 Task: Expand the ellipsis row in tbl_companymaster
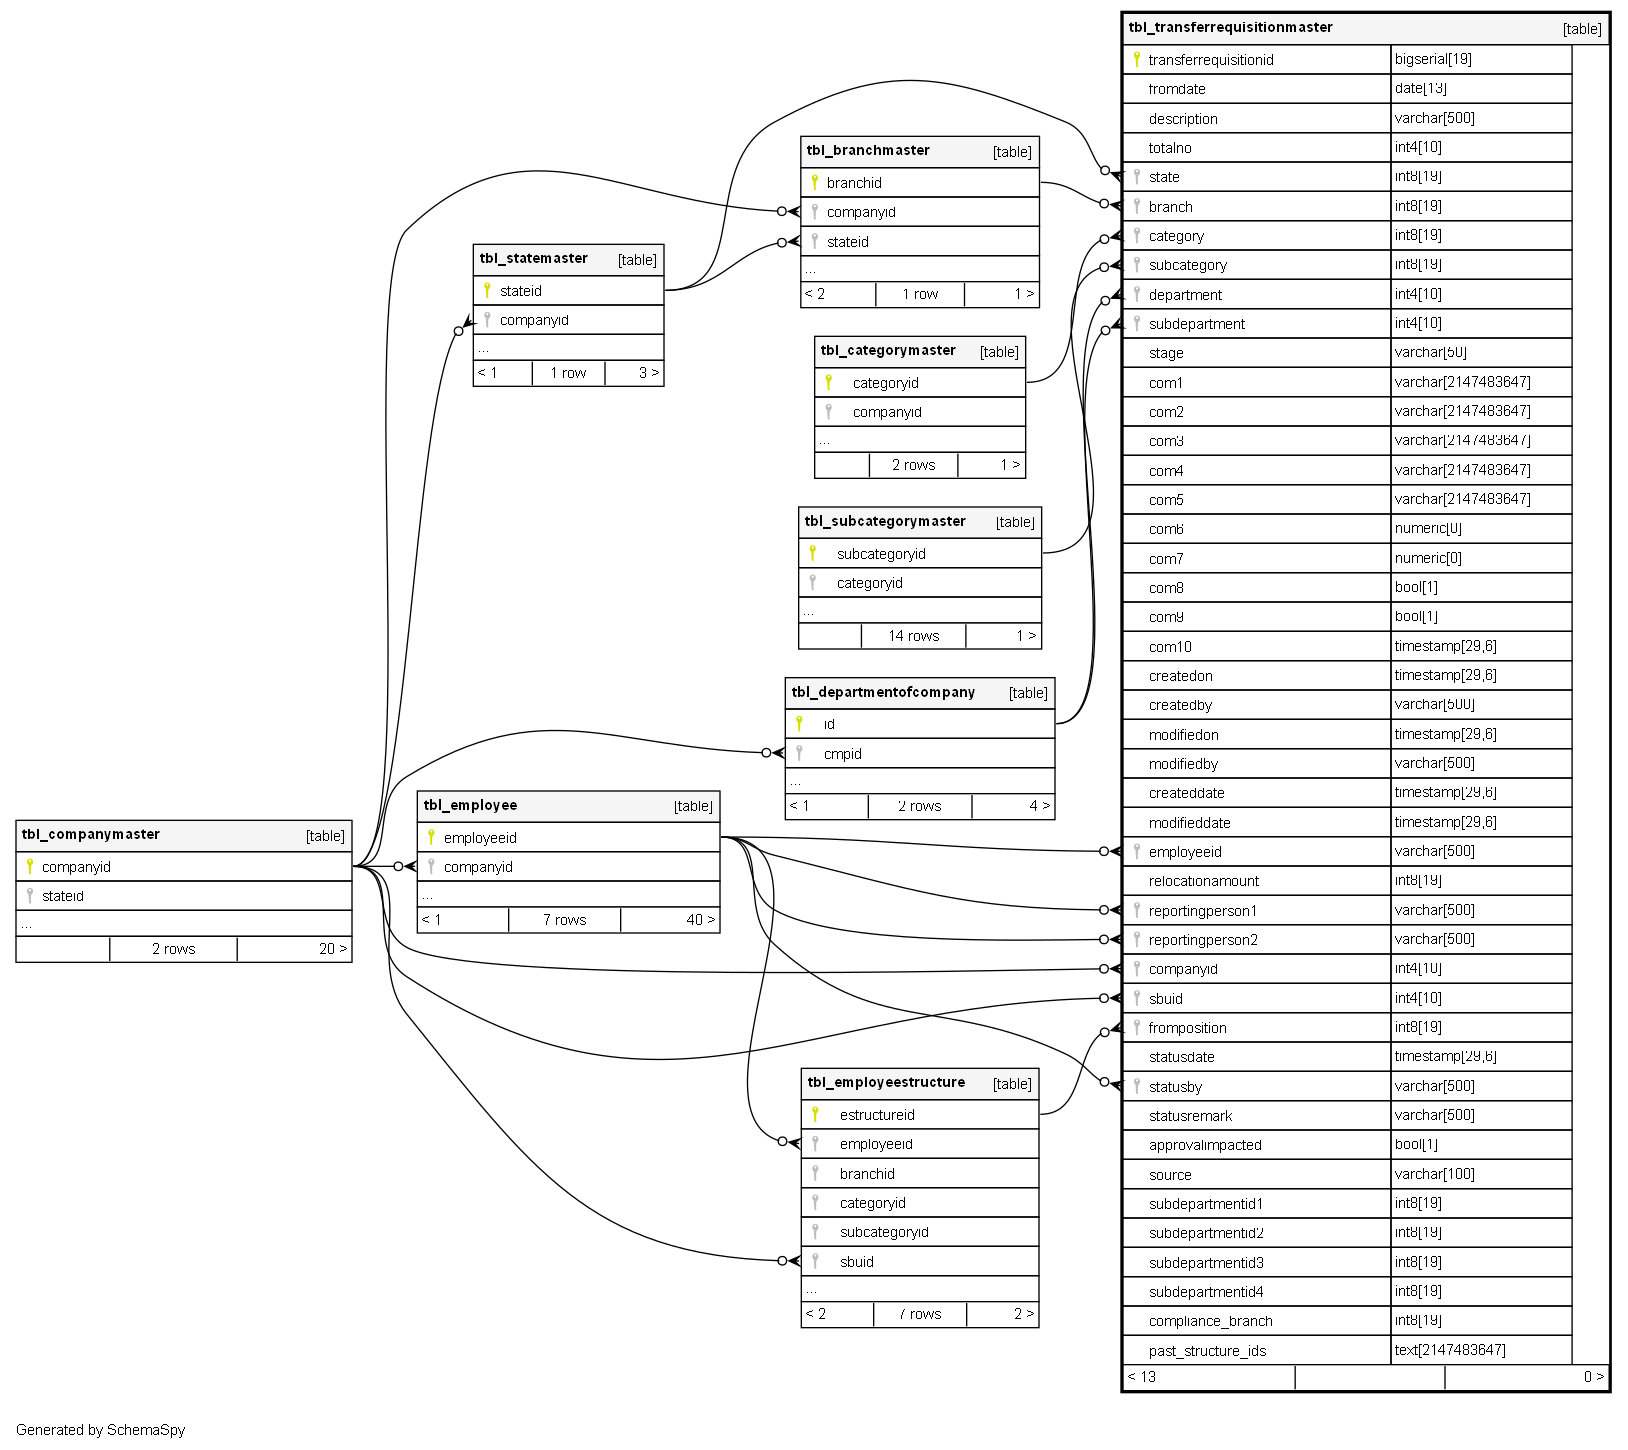coord(27,925)
